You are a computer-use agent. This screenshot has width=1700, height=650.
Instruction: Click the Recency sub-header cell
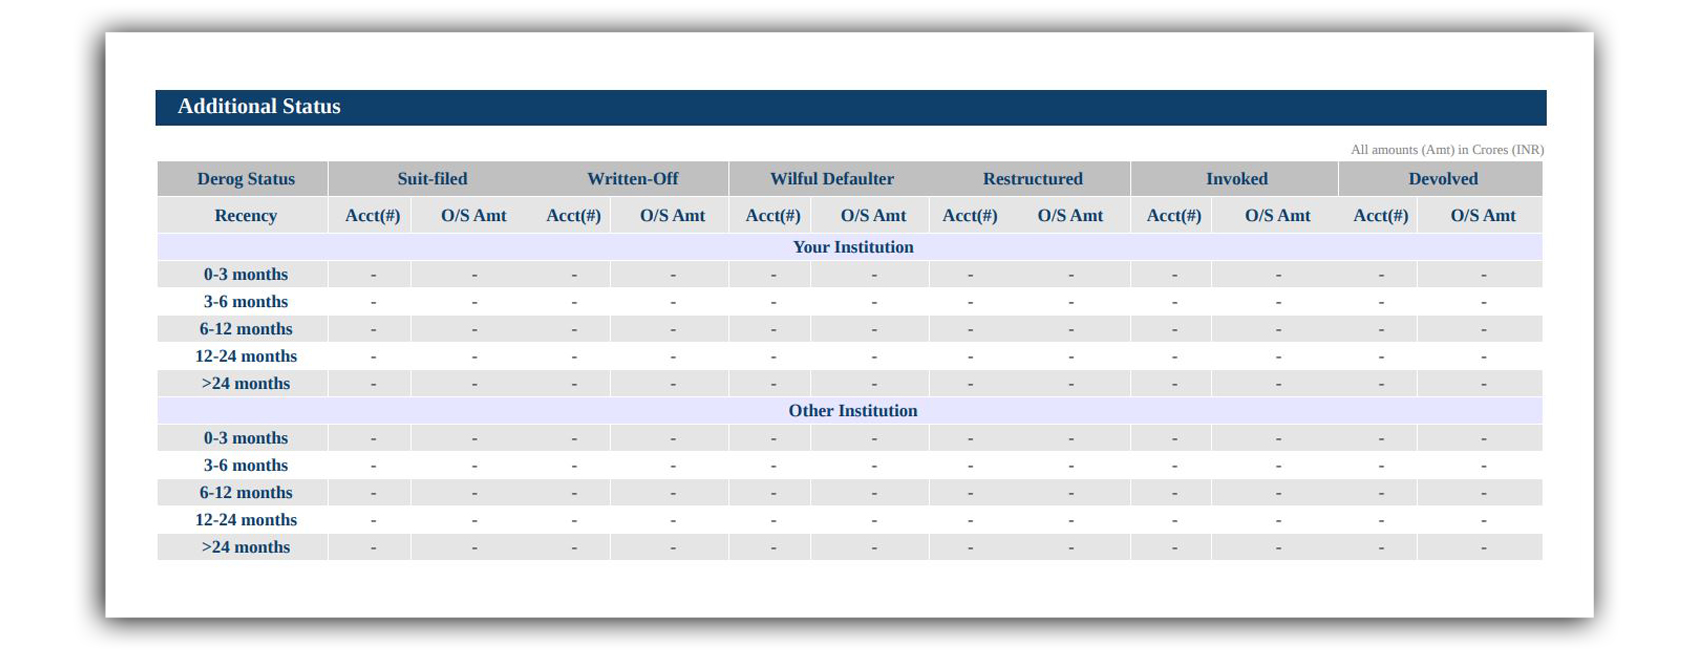pyautogui.click(x=245, y=216)
